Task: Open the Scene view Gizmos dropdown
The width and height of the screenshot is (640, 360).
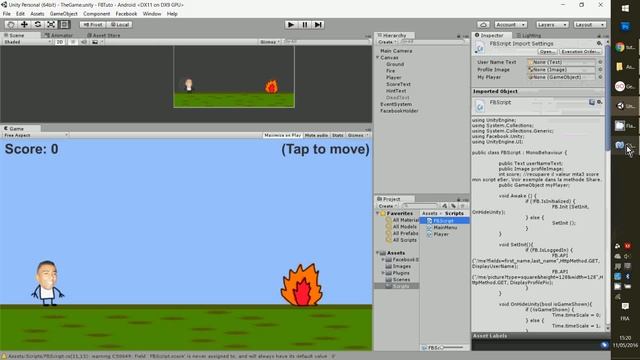Action: [270, 42]
